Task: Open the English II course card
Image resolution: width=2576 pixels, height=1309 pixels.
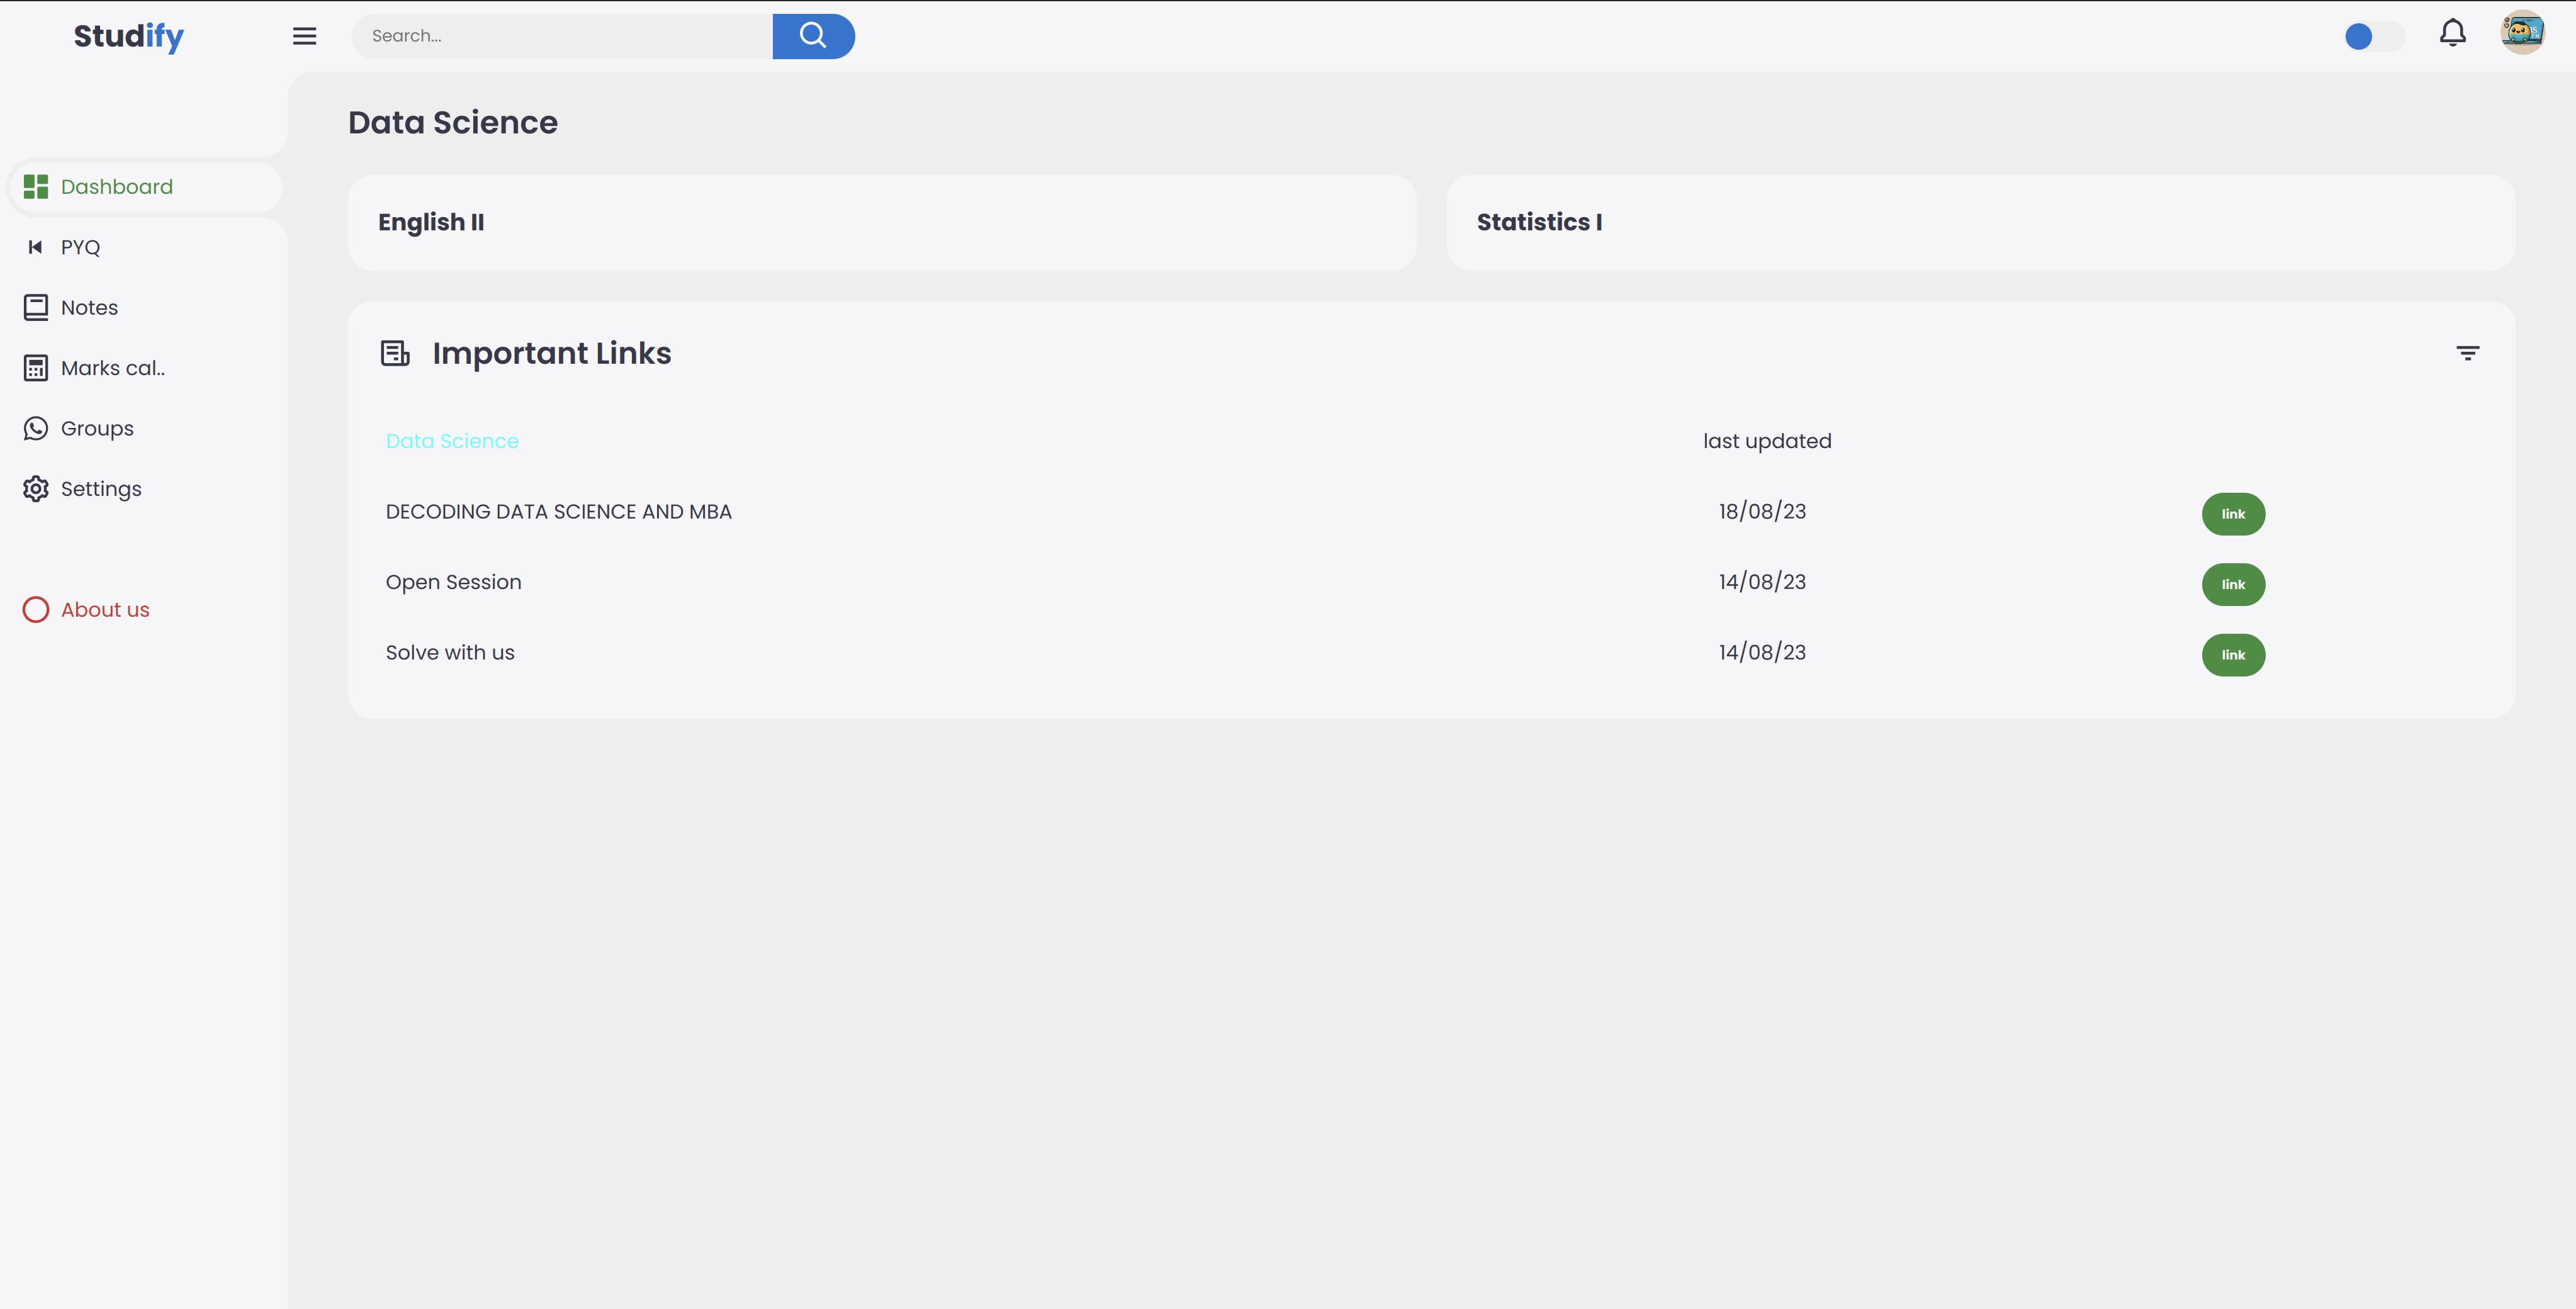Action: click(881, 222)
